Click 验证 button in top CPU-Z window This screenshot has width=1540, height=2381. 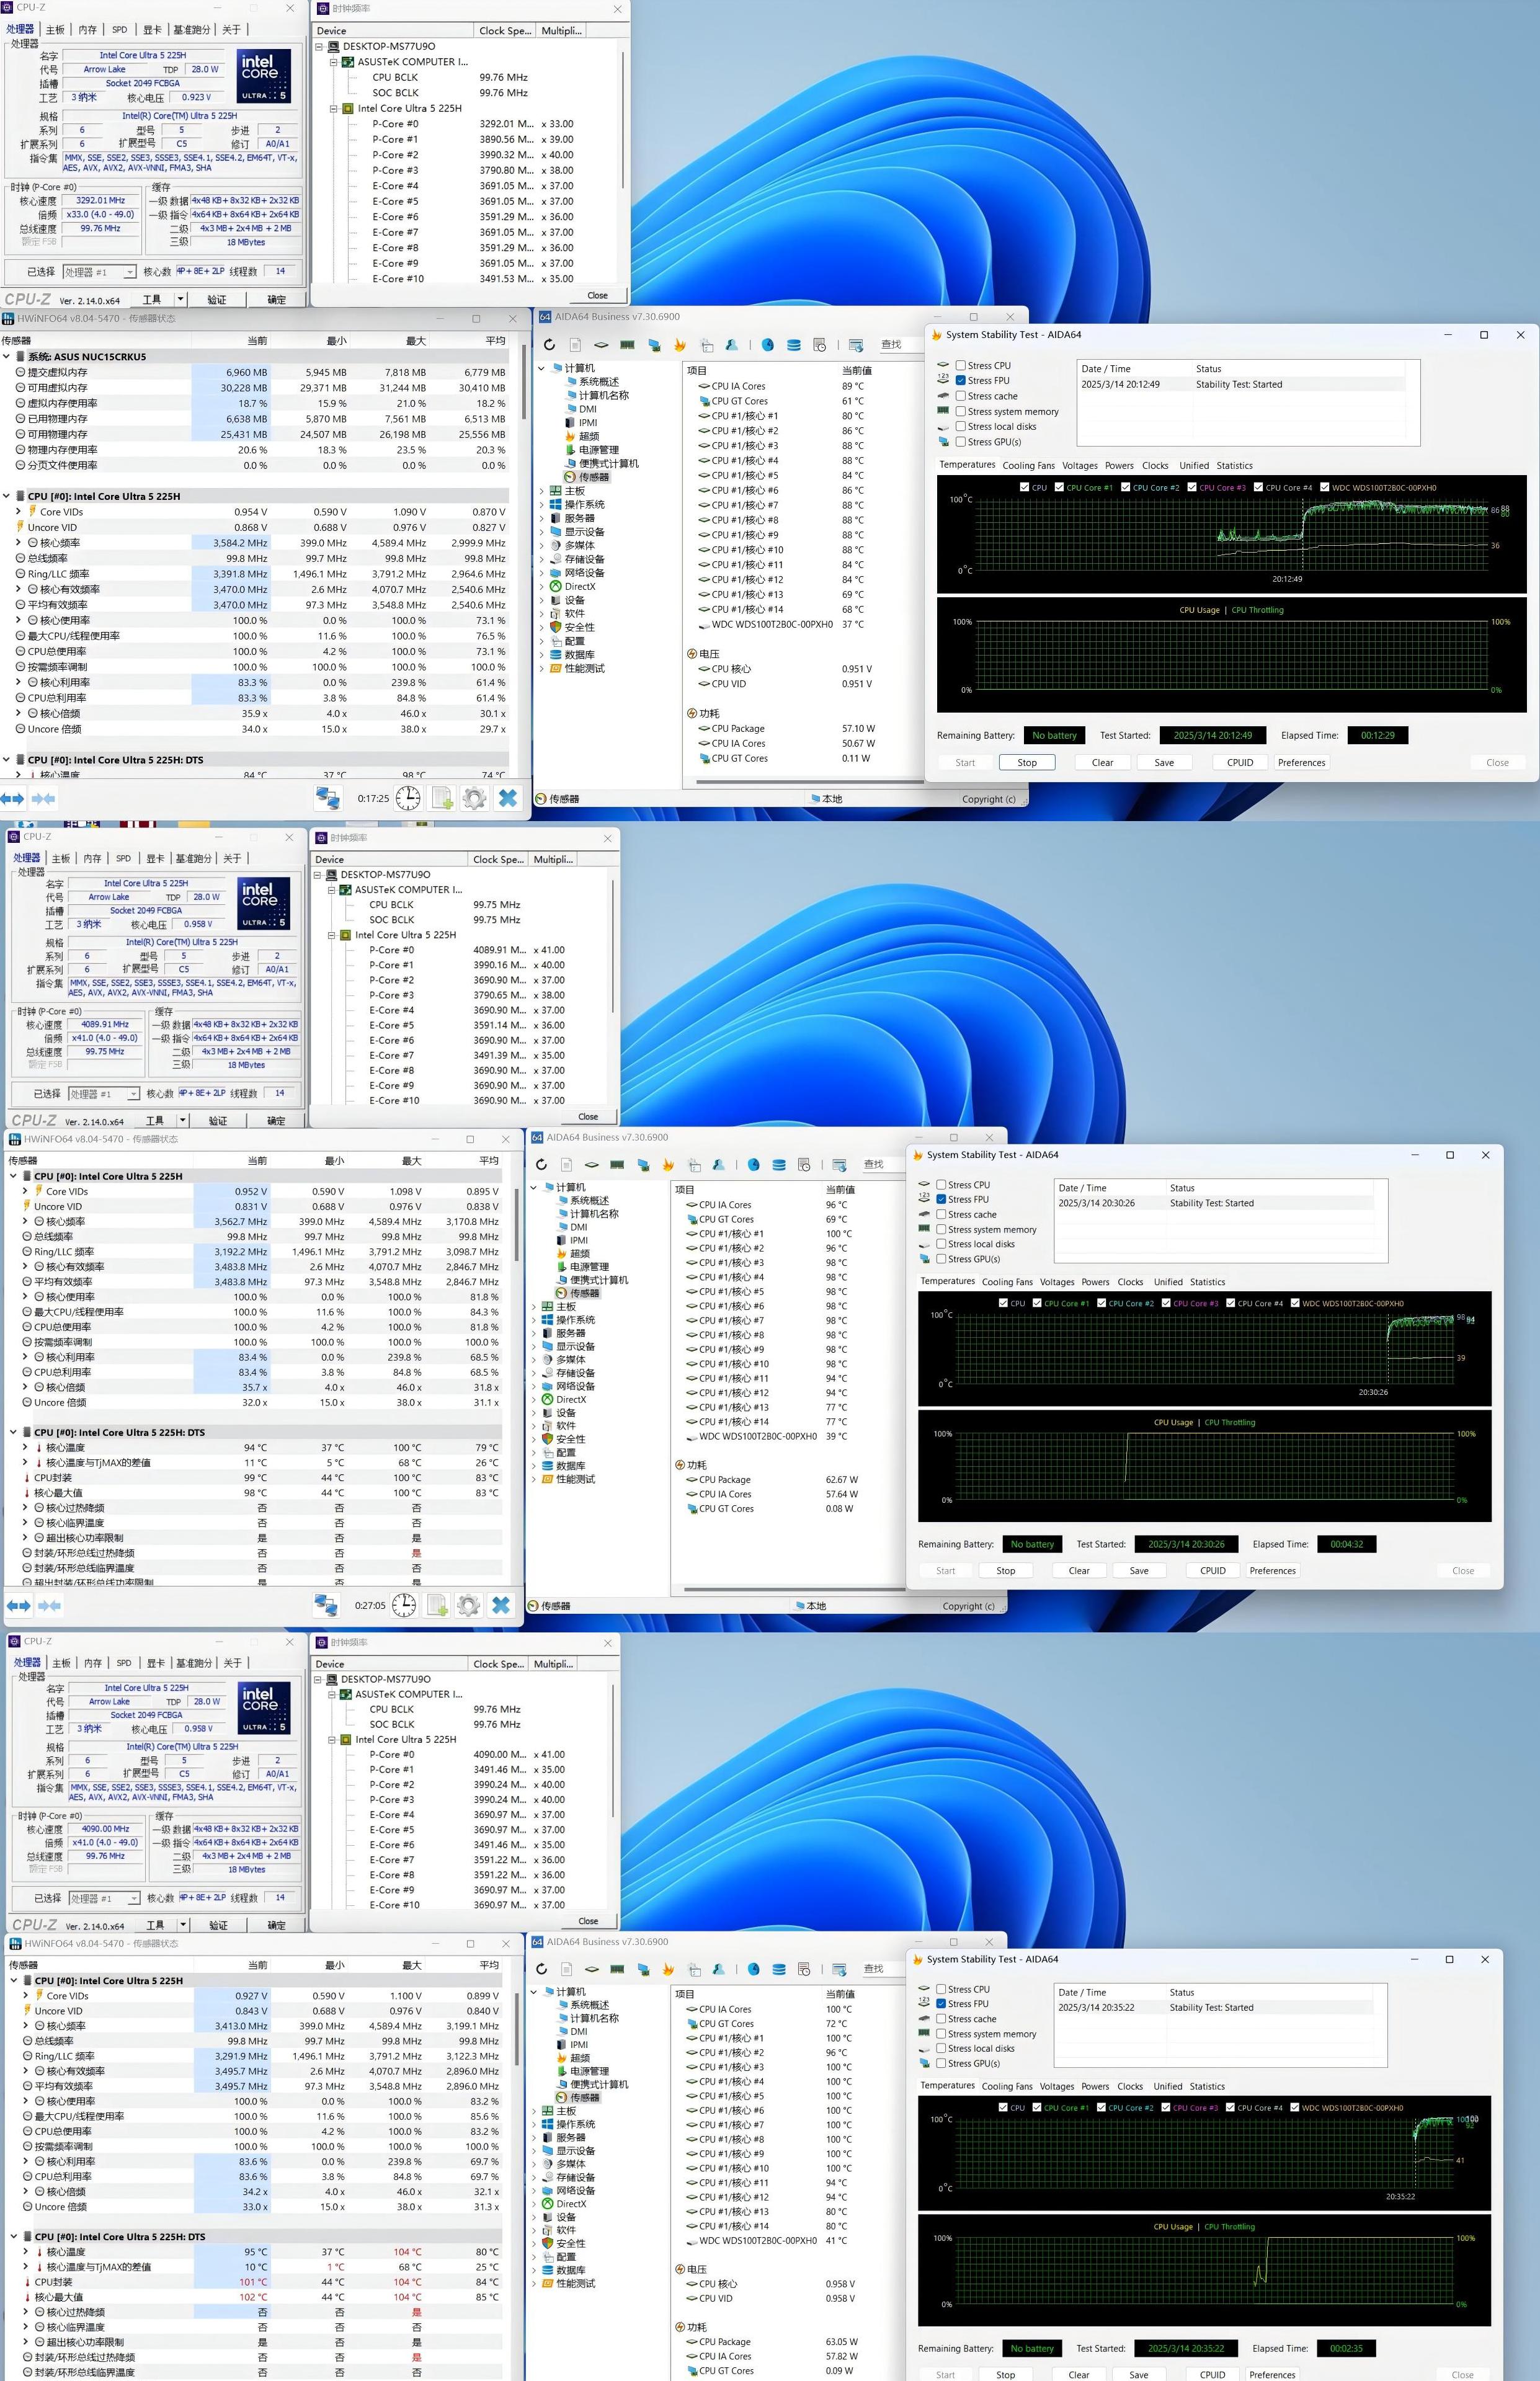217,299
